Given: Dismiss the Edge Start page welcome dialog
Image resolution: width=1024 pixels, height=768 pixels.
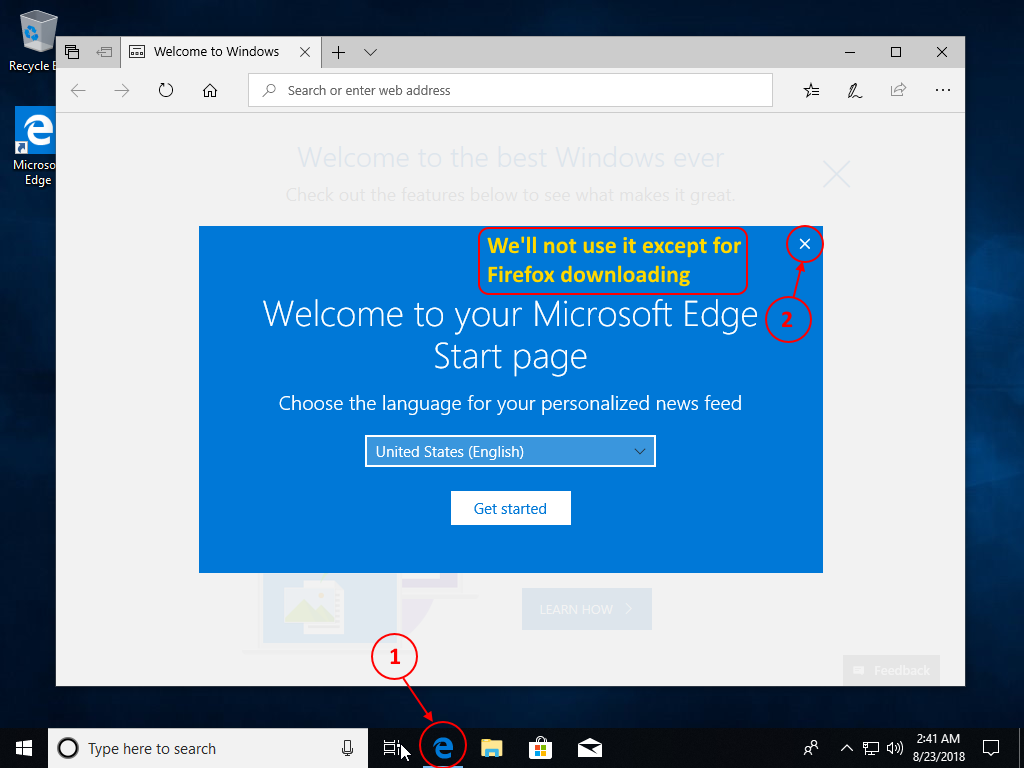Looking at the screenshot, I should 805,244.
